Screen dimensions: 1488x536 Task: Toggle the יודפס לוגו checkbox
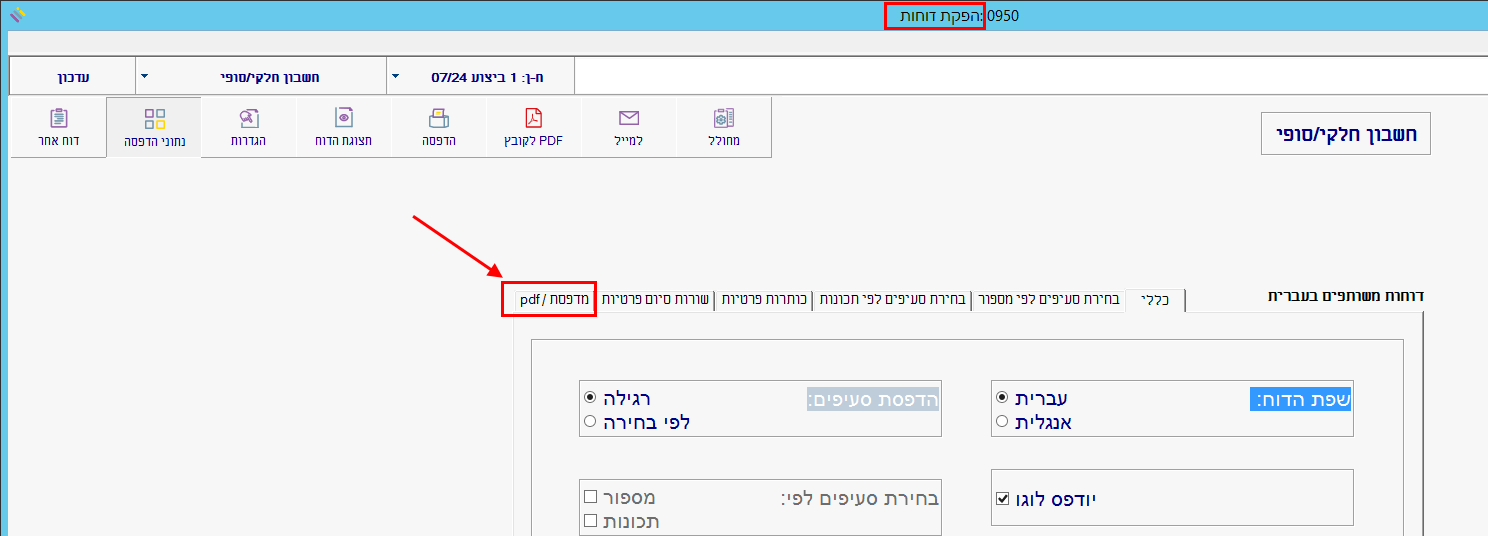[x=1003, y=498]
